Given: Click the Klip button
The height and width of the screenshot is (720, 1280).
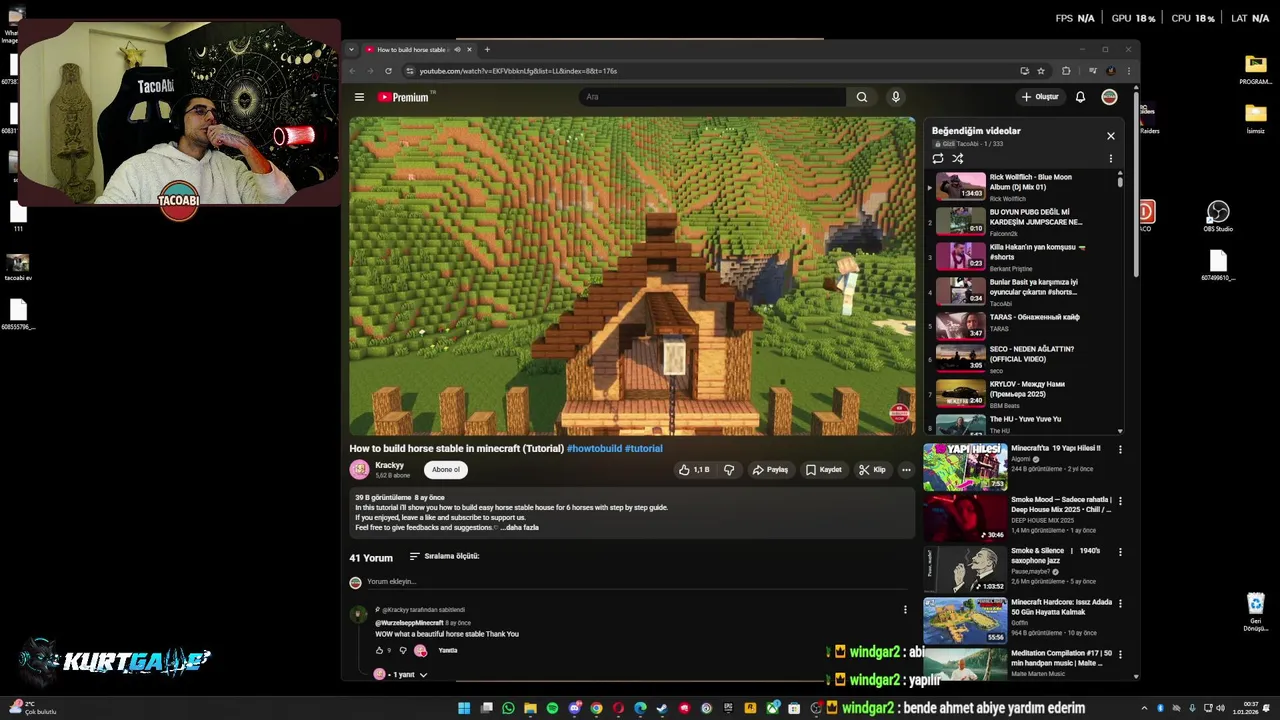Looking at the screenshot, I should (872, 469).
